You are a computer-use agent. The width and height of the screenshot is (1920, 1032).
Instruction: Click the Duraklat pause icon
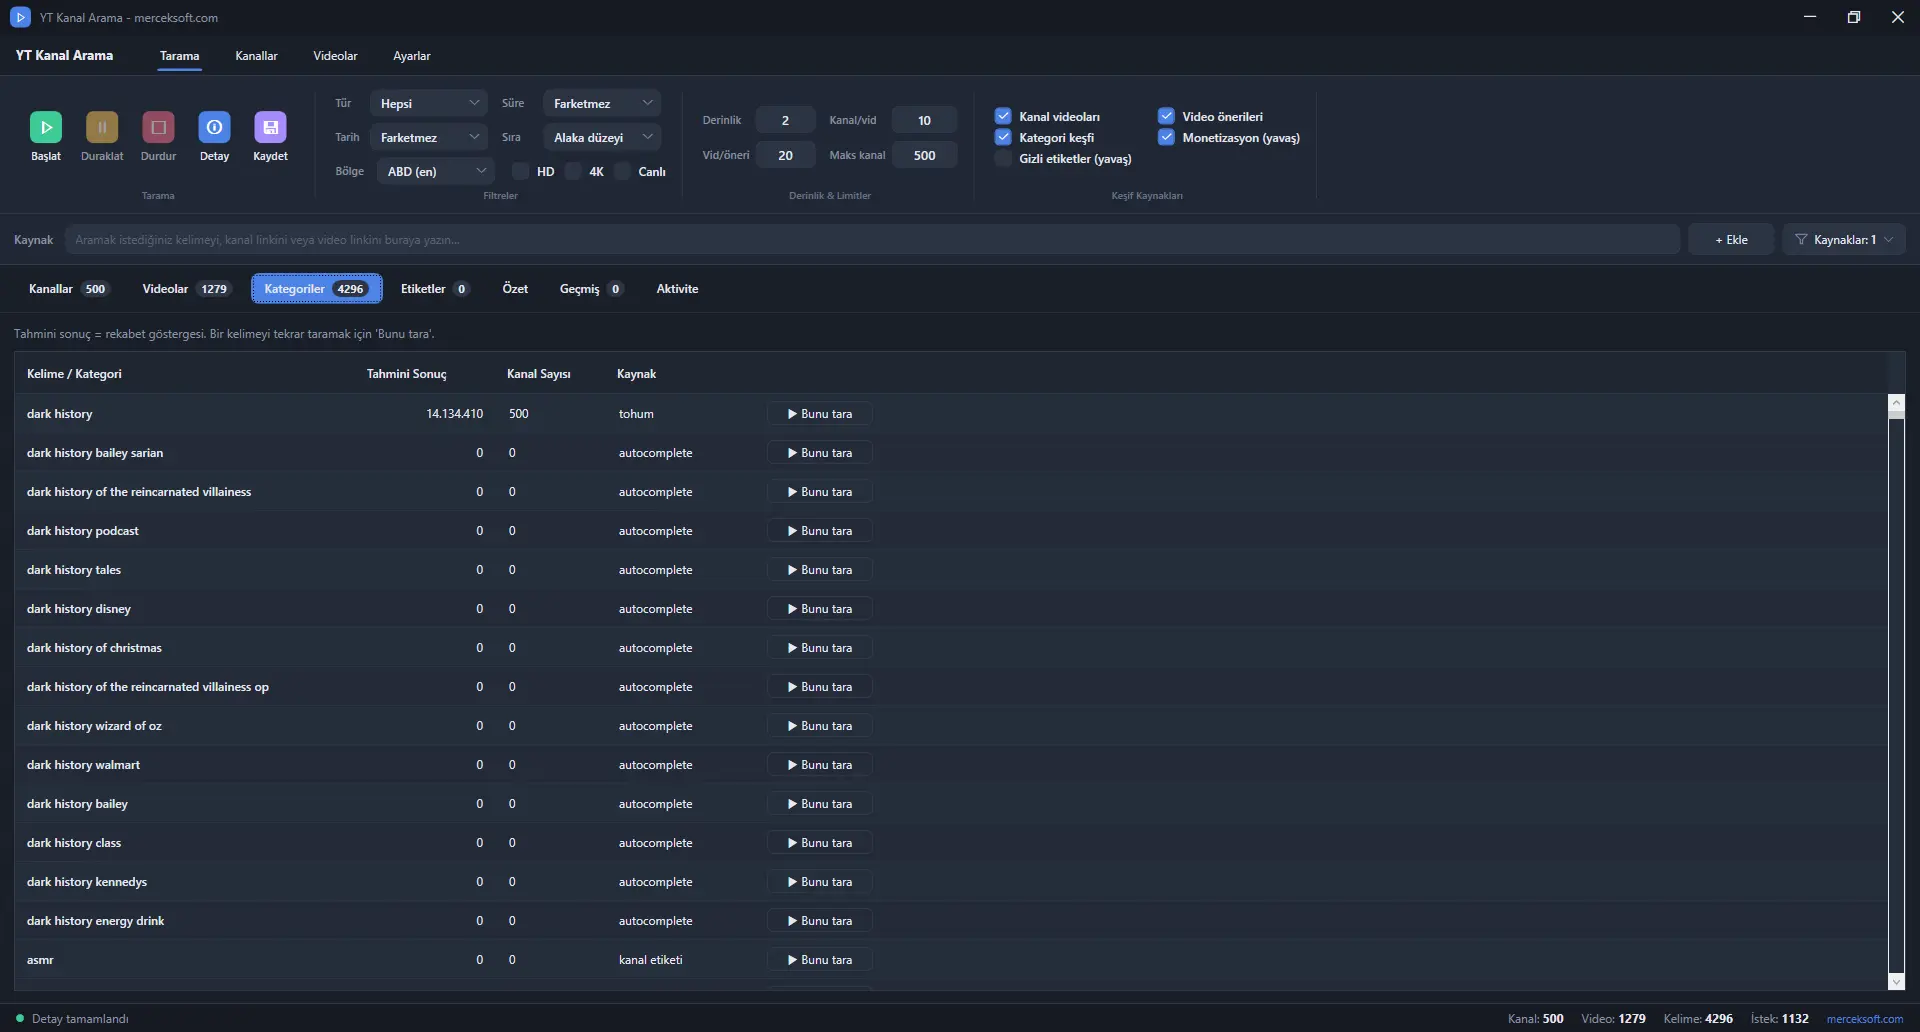coord(102,127)
